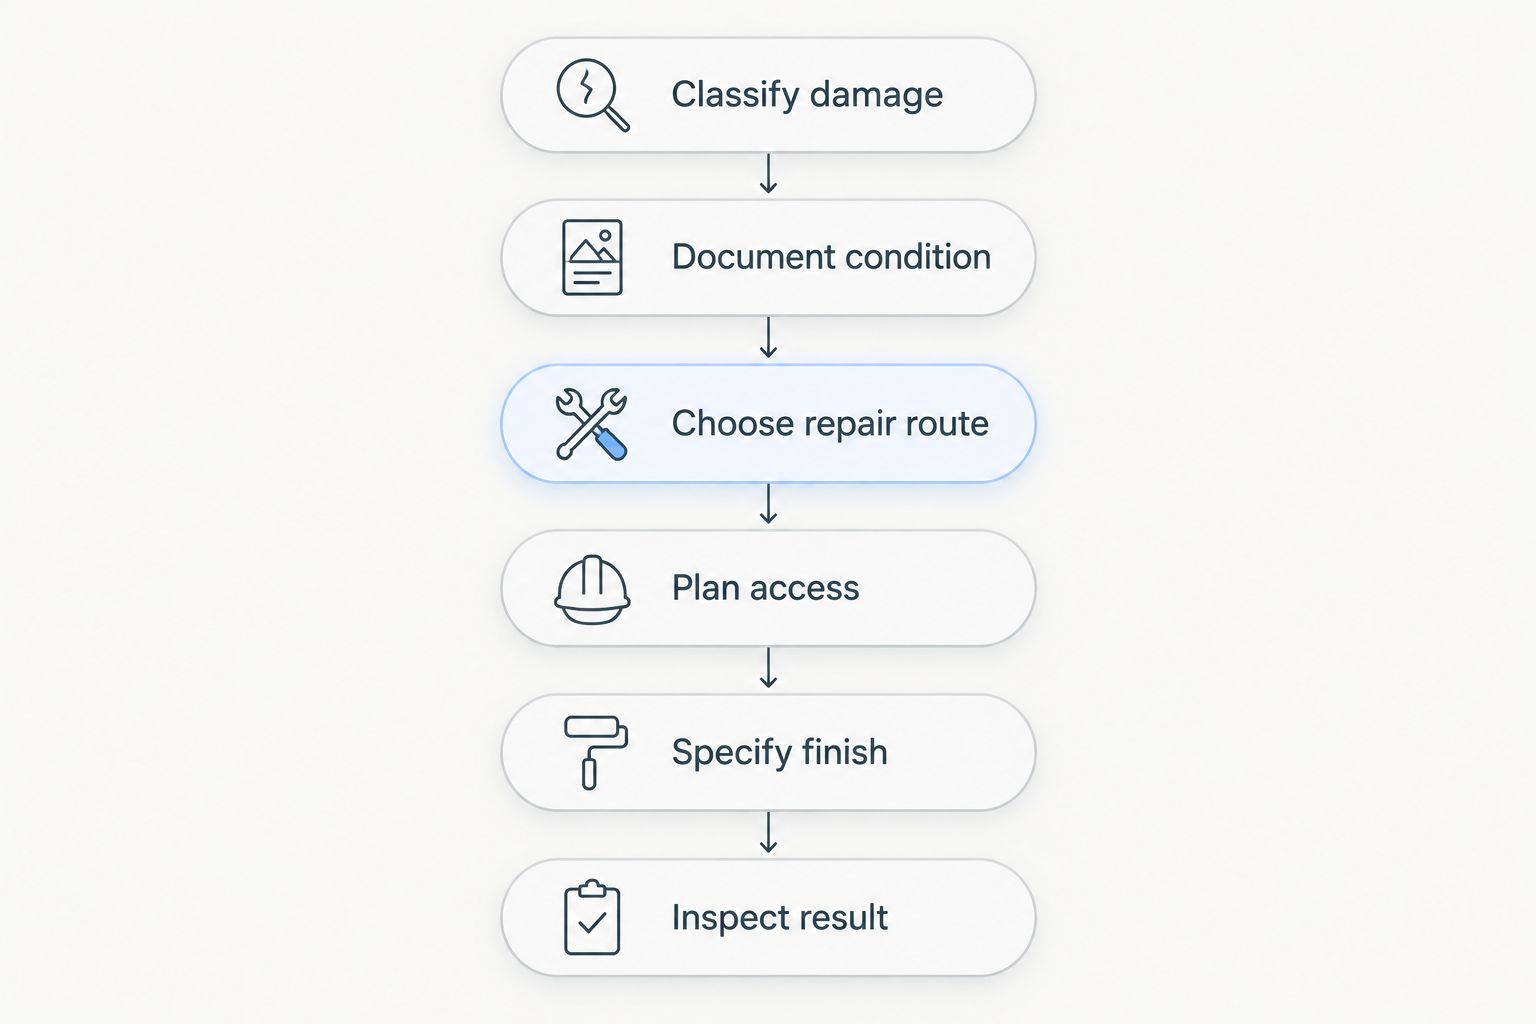The width and height of the screenshot is (1536, 1024).
Task: Click arrow above Inspect result step
Action: (x=768, y=833)
